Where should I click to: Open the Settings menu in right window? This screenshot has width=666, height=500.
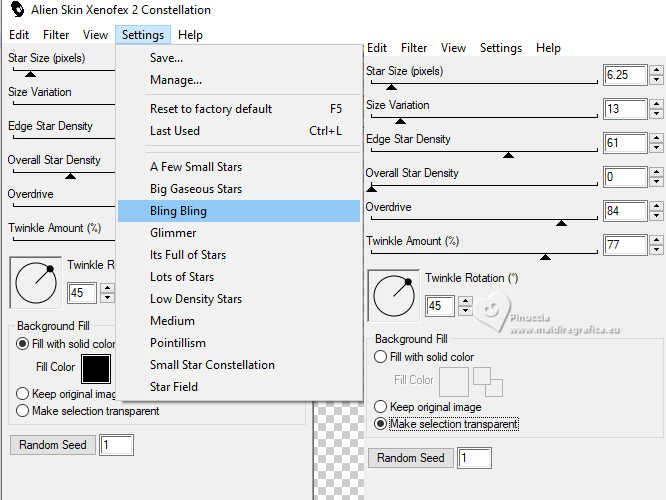pyautogui.click(x=501, y=48)
